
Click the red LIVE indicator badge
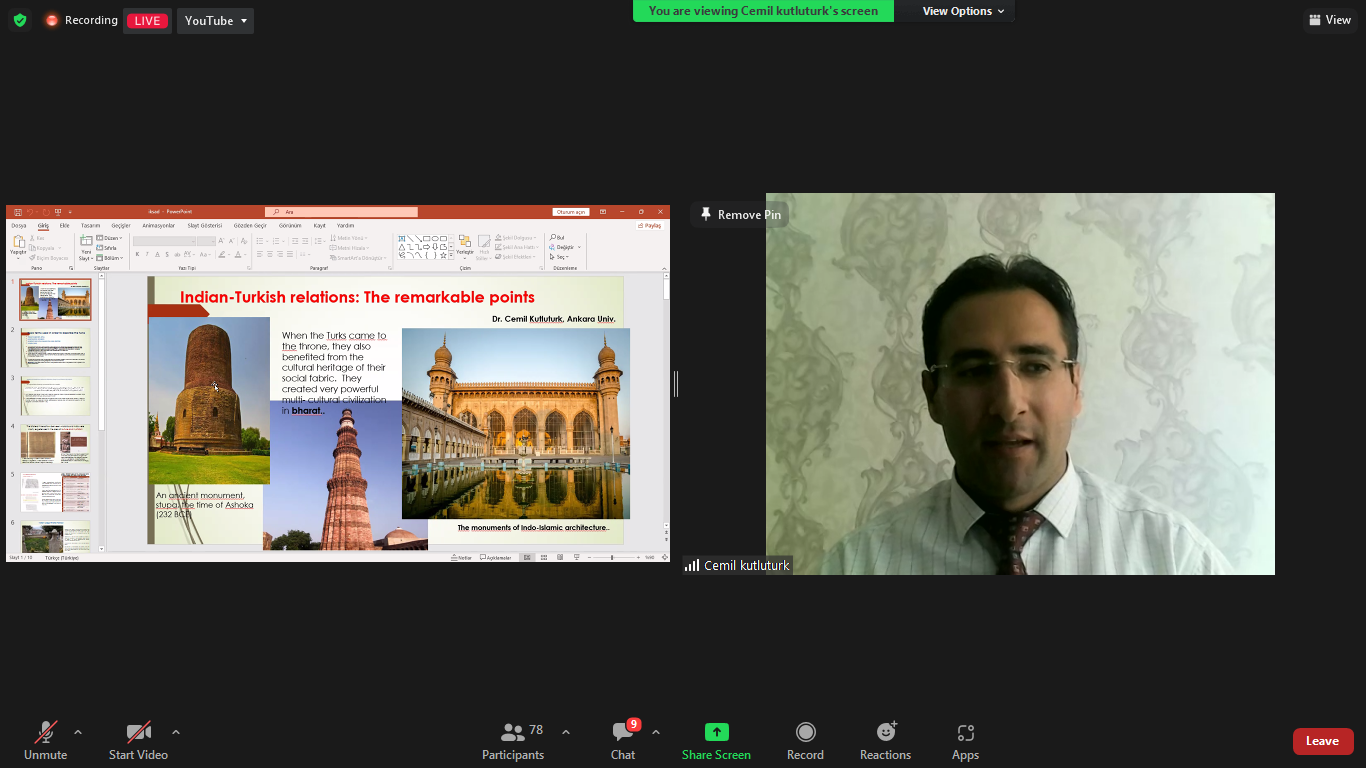tap(147, 21)
